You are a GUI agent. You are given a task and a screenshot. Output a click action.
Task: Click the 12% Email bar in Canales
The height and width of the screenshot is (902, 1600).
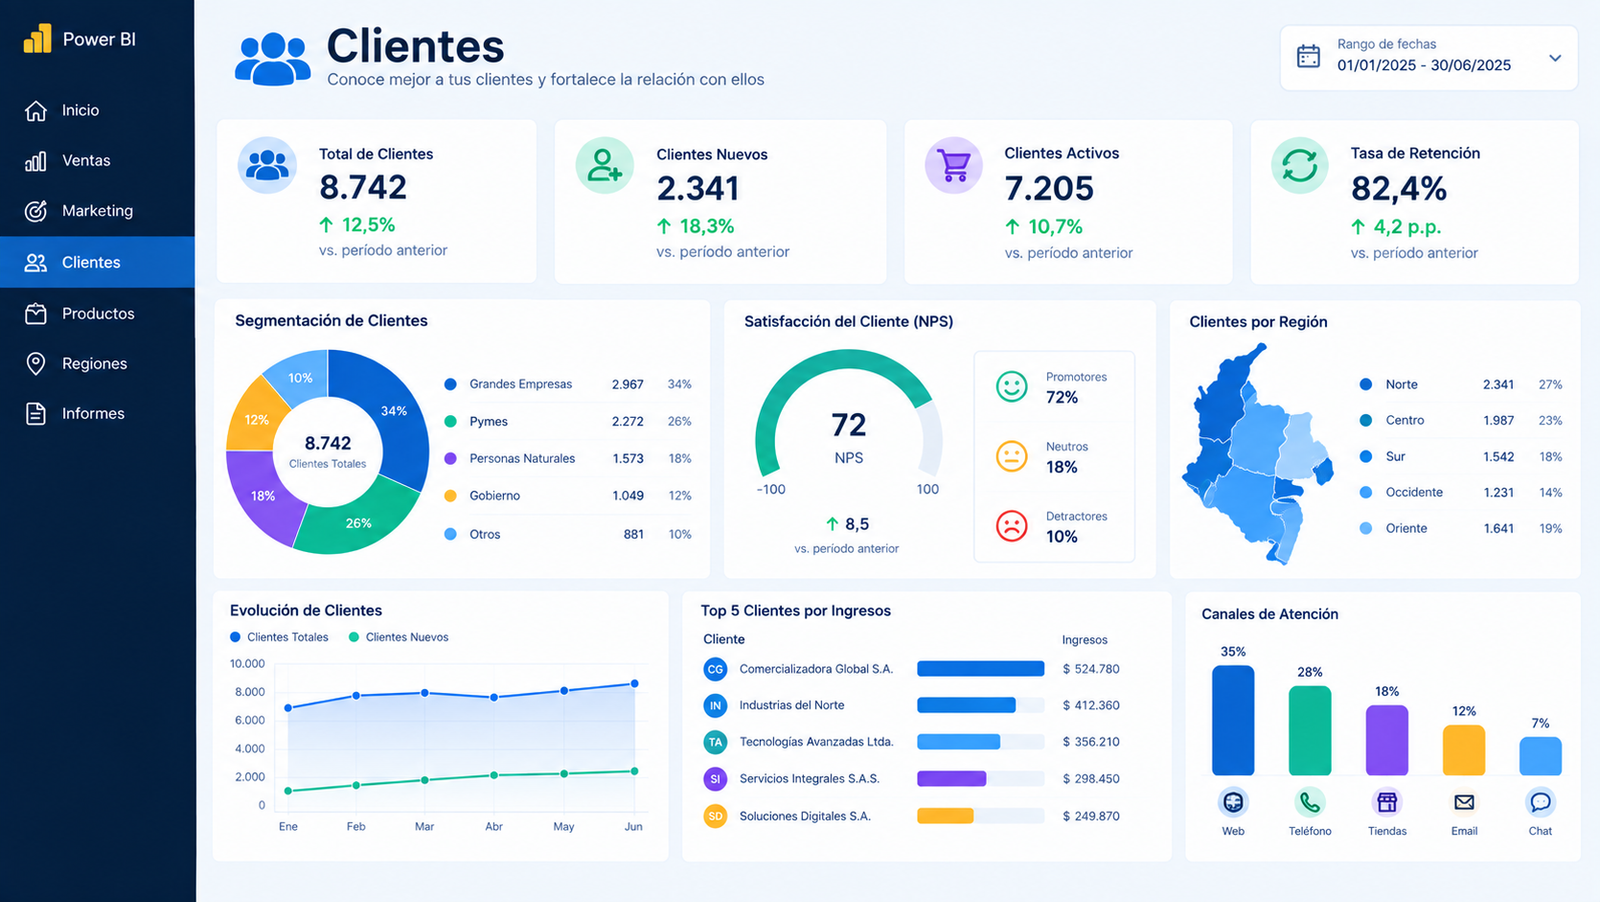coord(1464,750)
